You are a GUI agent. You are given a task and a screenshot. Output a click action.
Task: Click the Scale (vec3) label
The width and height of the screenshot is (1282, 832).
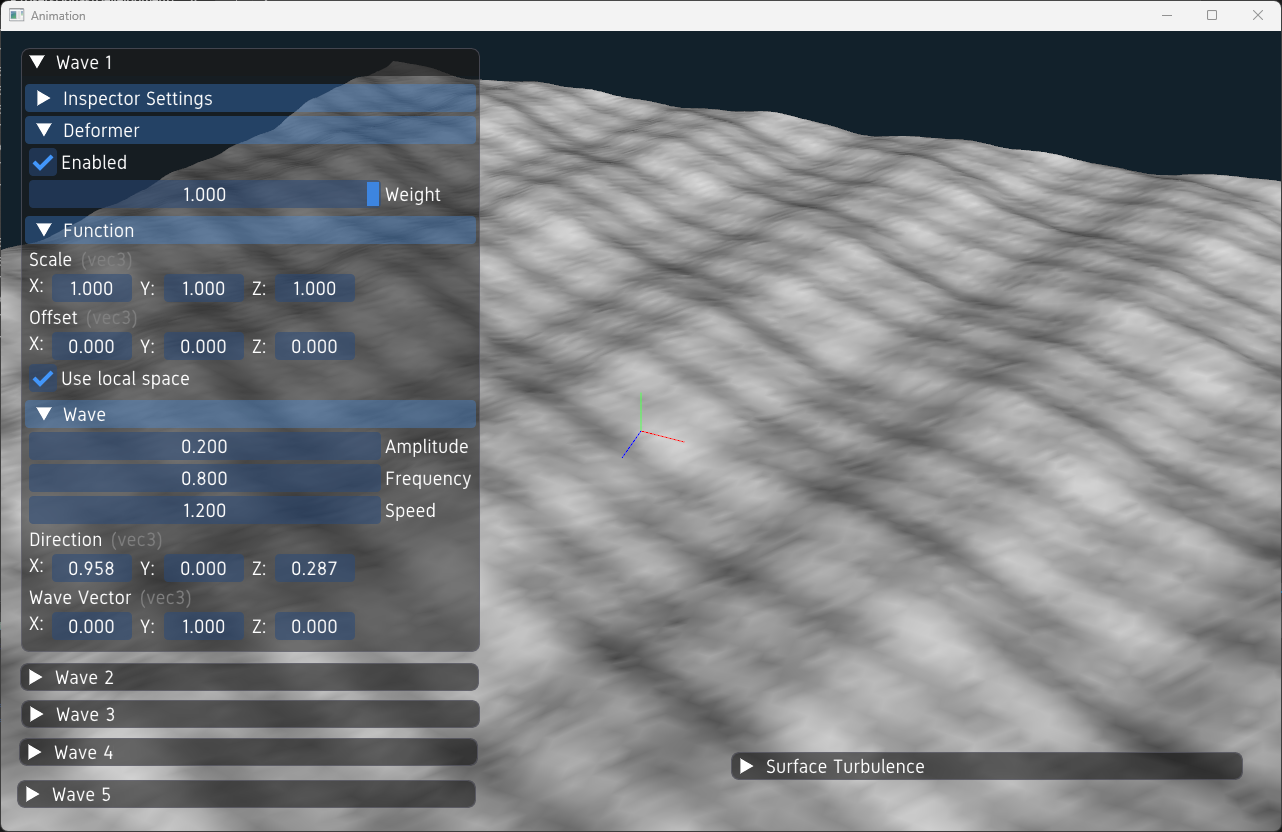click(x=81, y=259)
